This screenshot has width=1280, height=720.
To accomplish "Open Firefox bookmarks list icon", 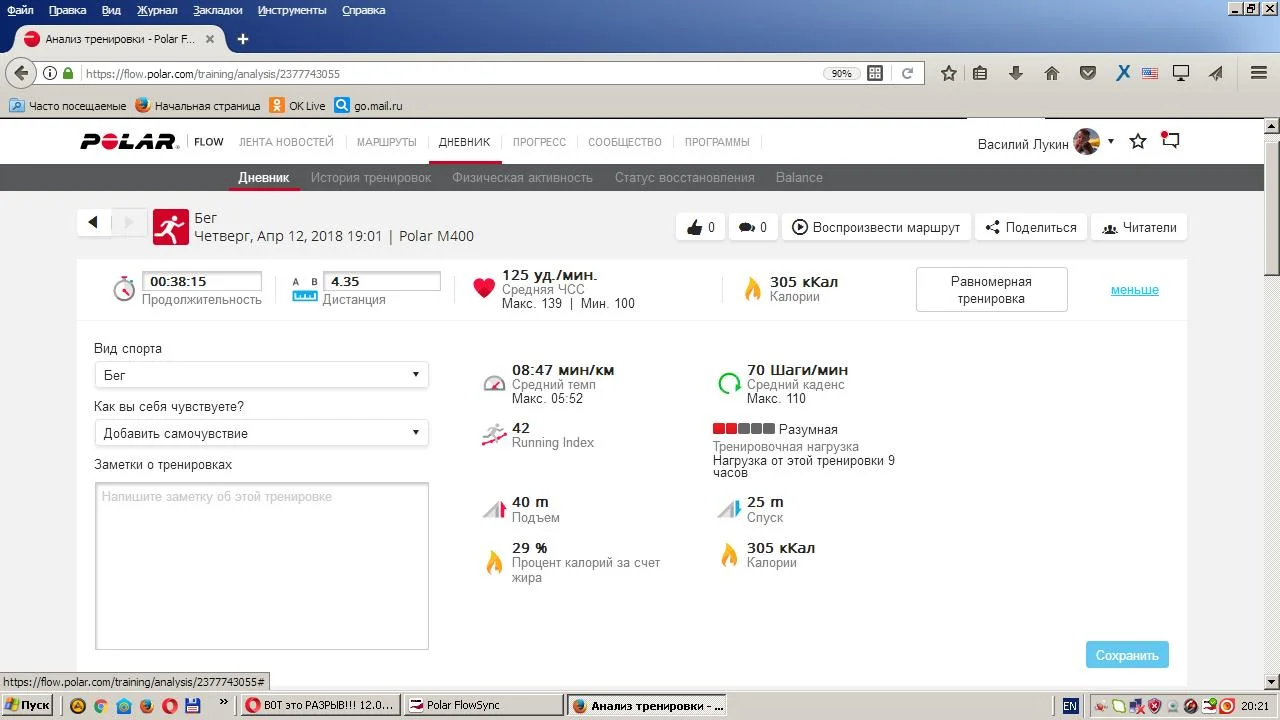I will point(980,73).
